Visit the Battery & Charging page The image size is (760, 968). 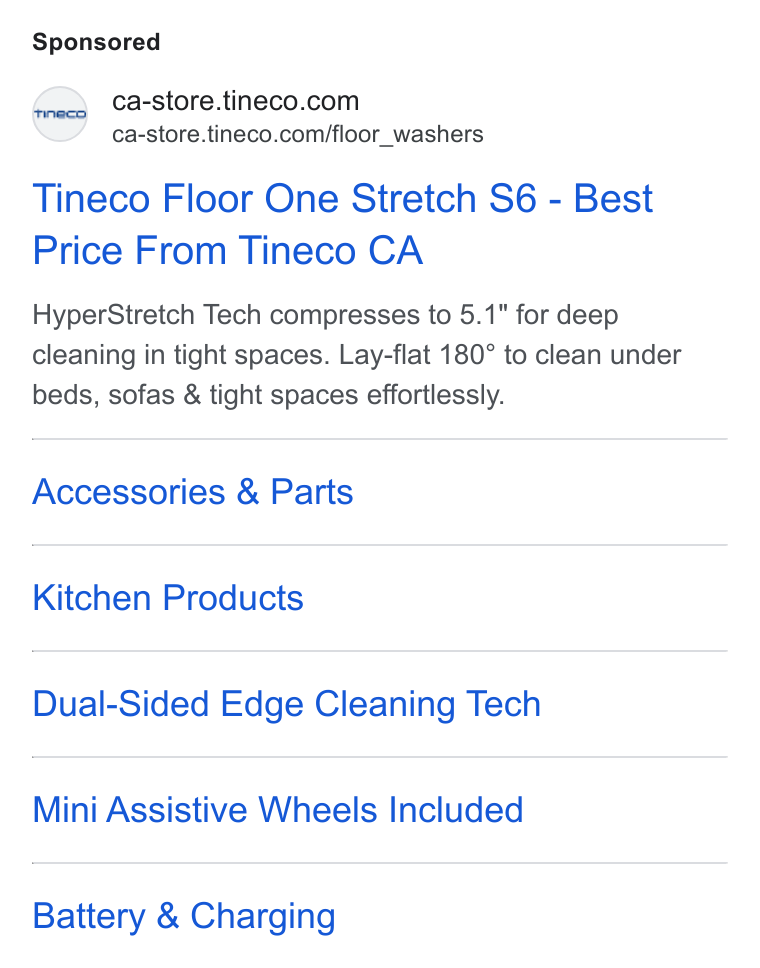click(184, 917)
